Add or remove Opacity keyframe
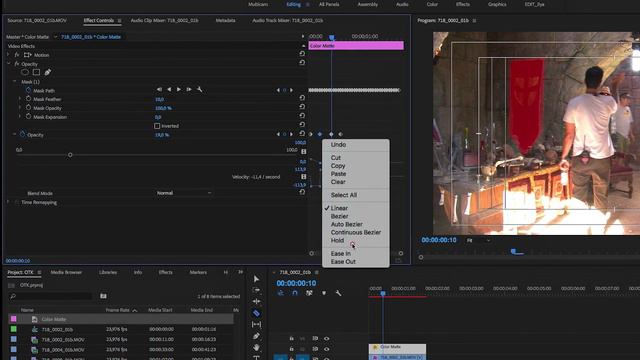640x360 pixels. point(284,134)
